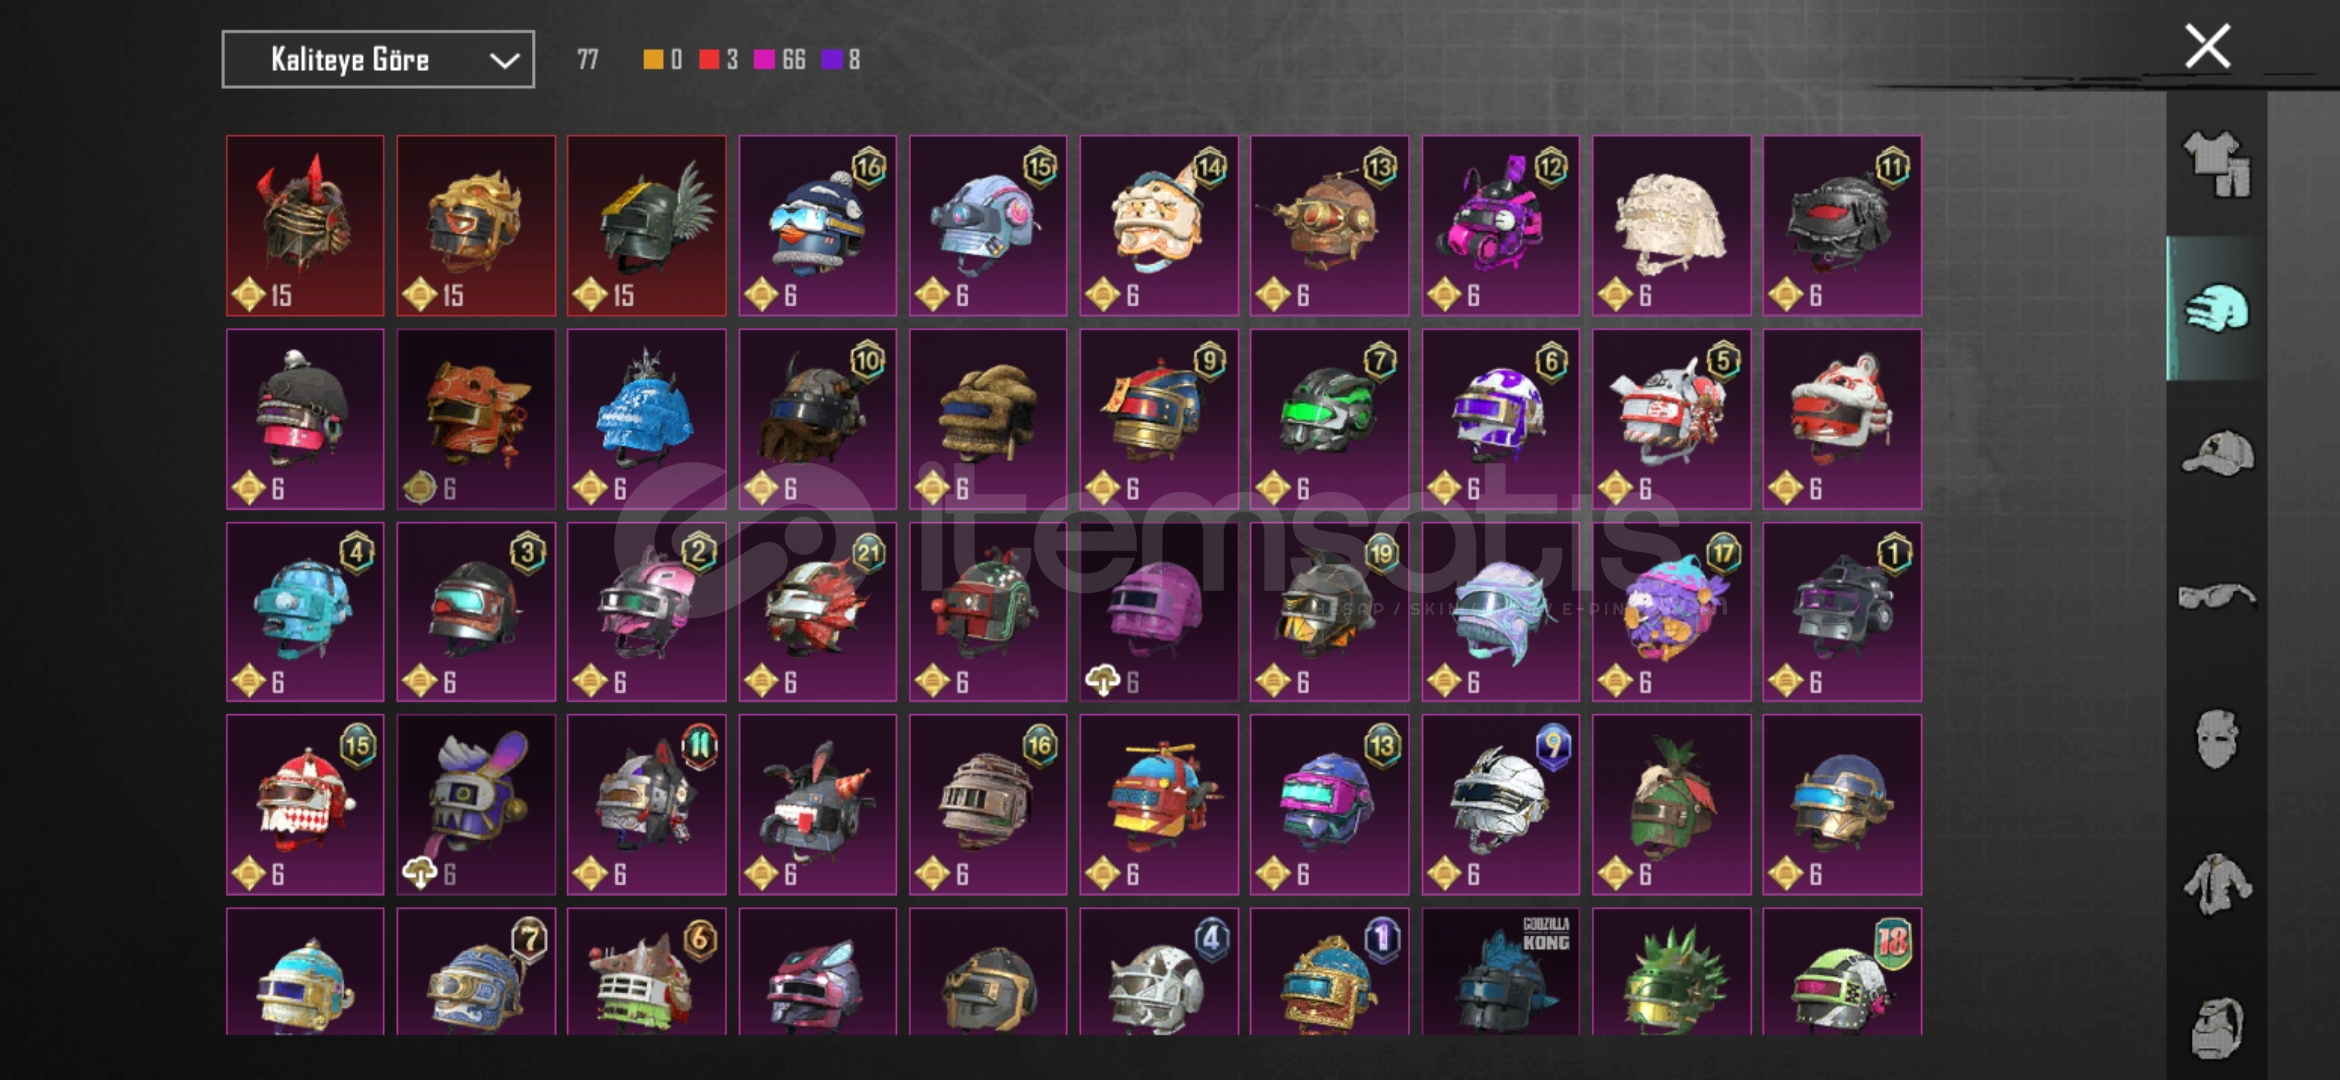Close the inventory panel with X
The height and width of the screenshot is (1080, 2340).
click(2207, 46)
